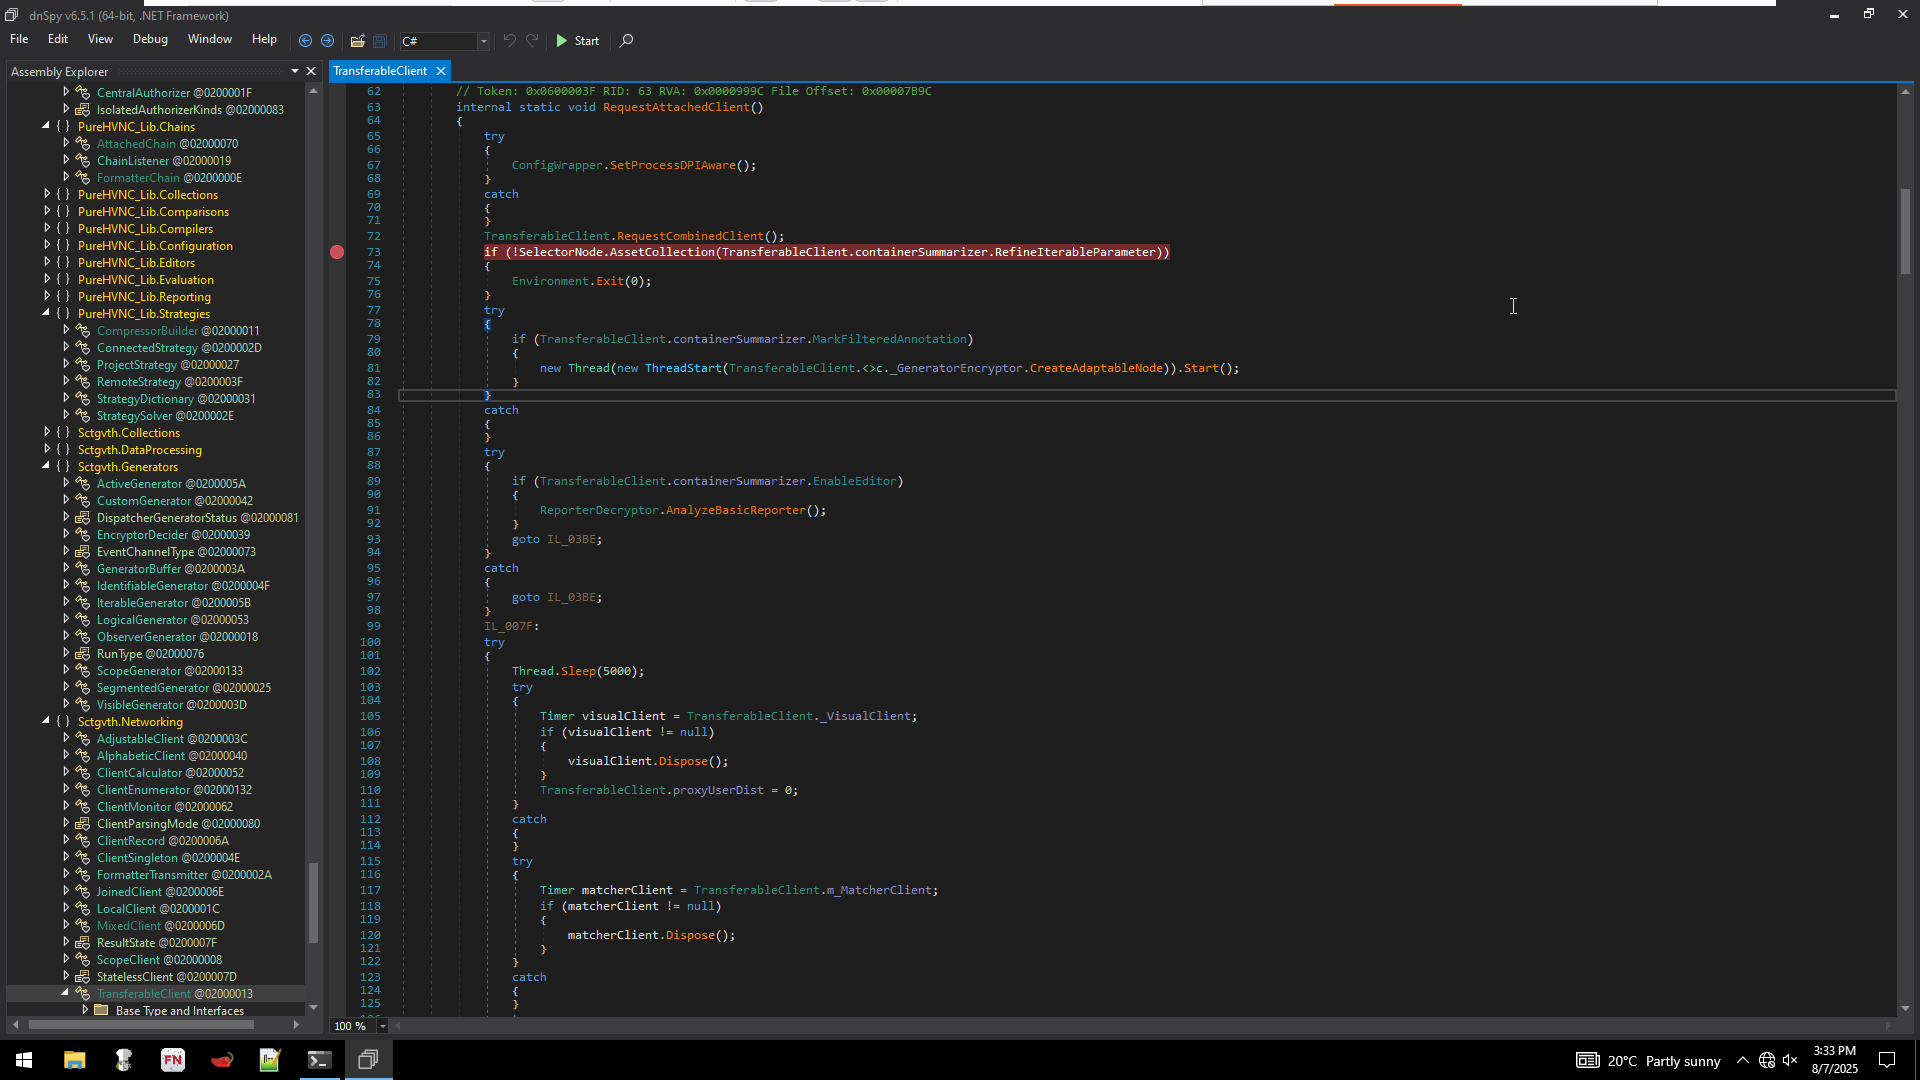Open the Windows Start menu
Viewport: 1920px width, 1080px height.
coord(23,1059)
